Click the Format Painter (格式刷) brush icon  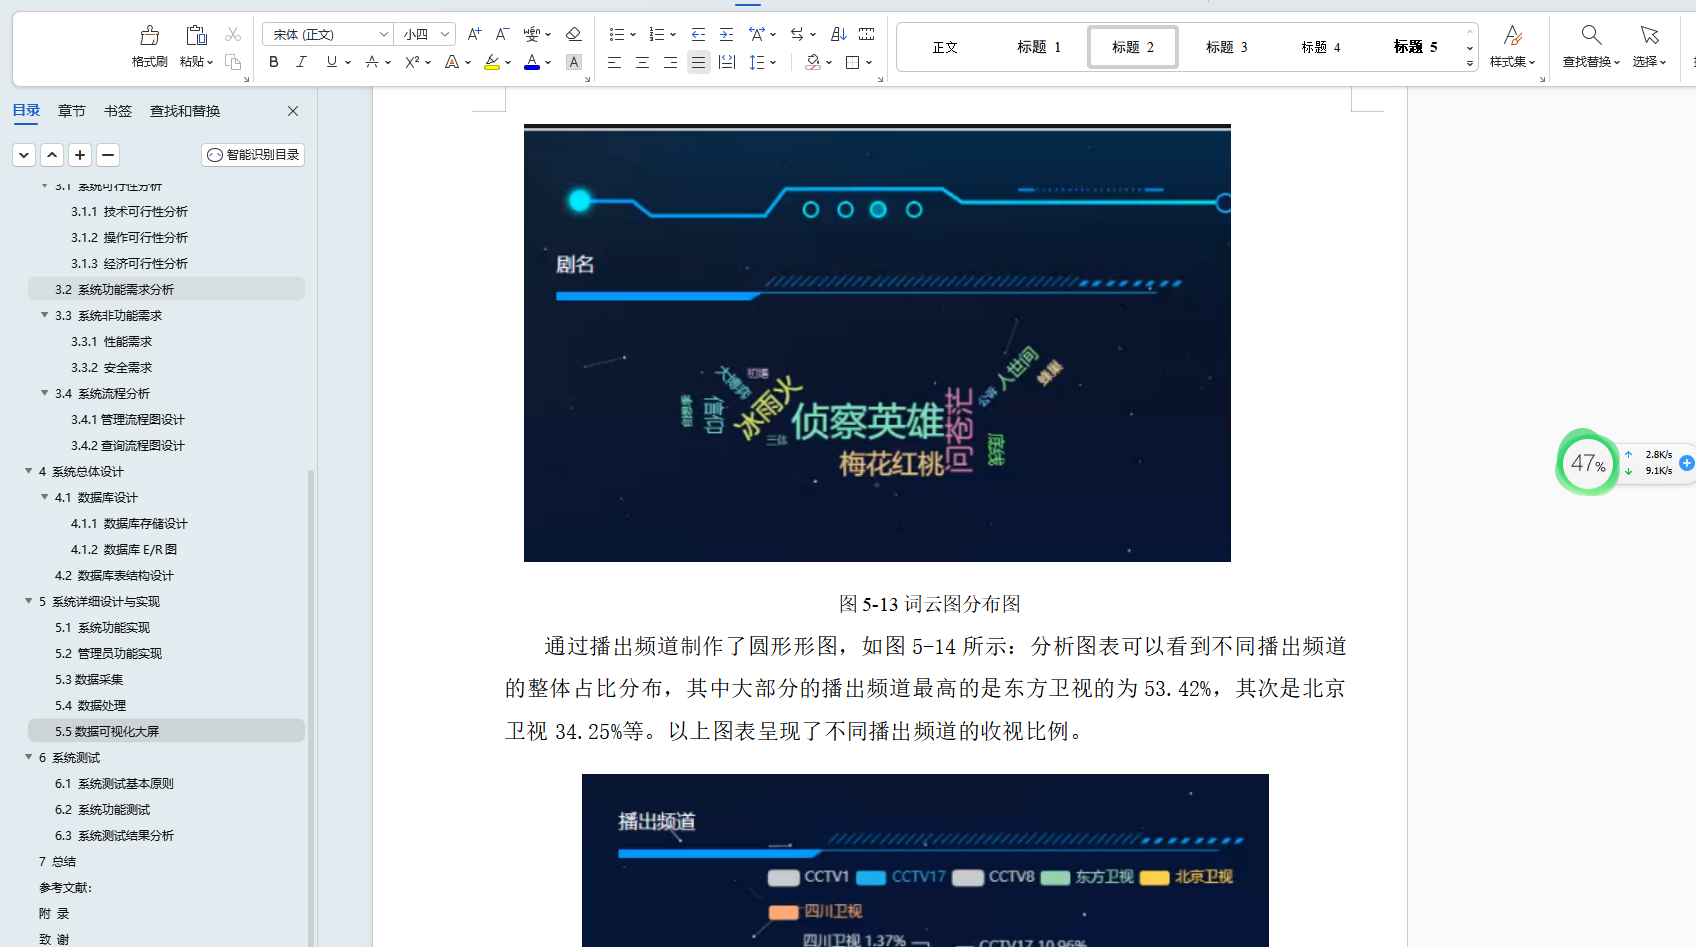click(x=150, y=36)
